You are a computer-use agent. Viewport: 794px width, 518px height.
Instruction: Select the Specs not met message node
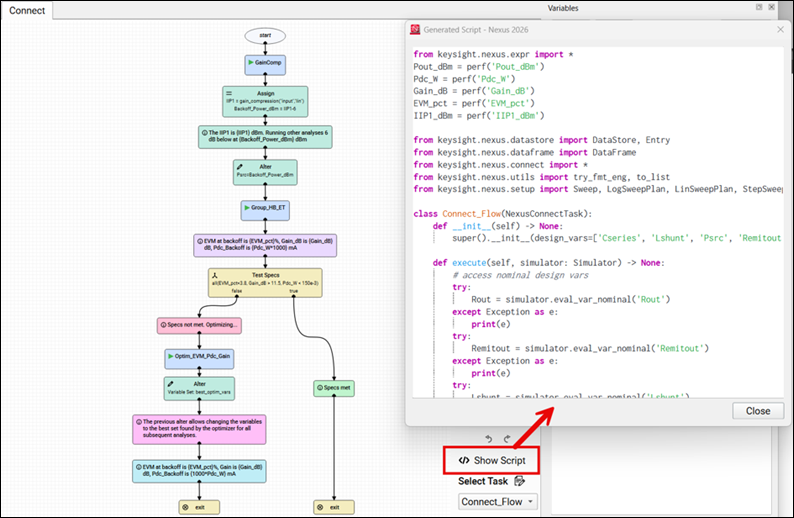199,325
